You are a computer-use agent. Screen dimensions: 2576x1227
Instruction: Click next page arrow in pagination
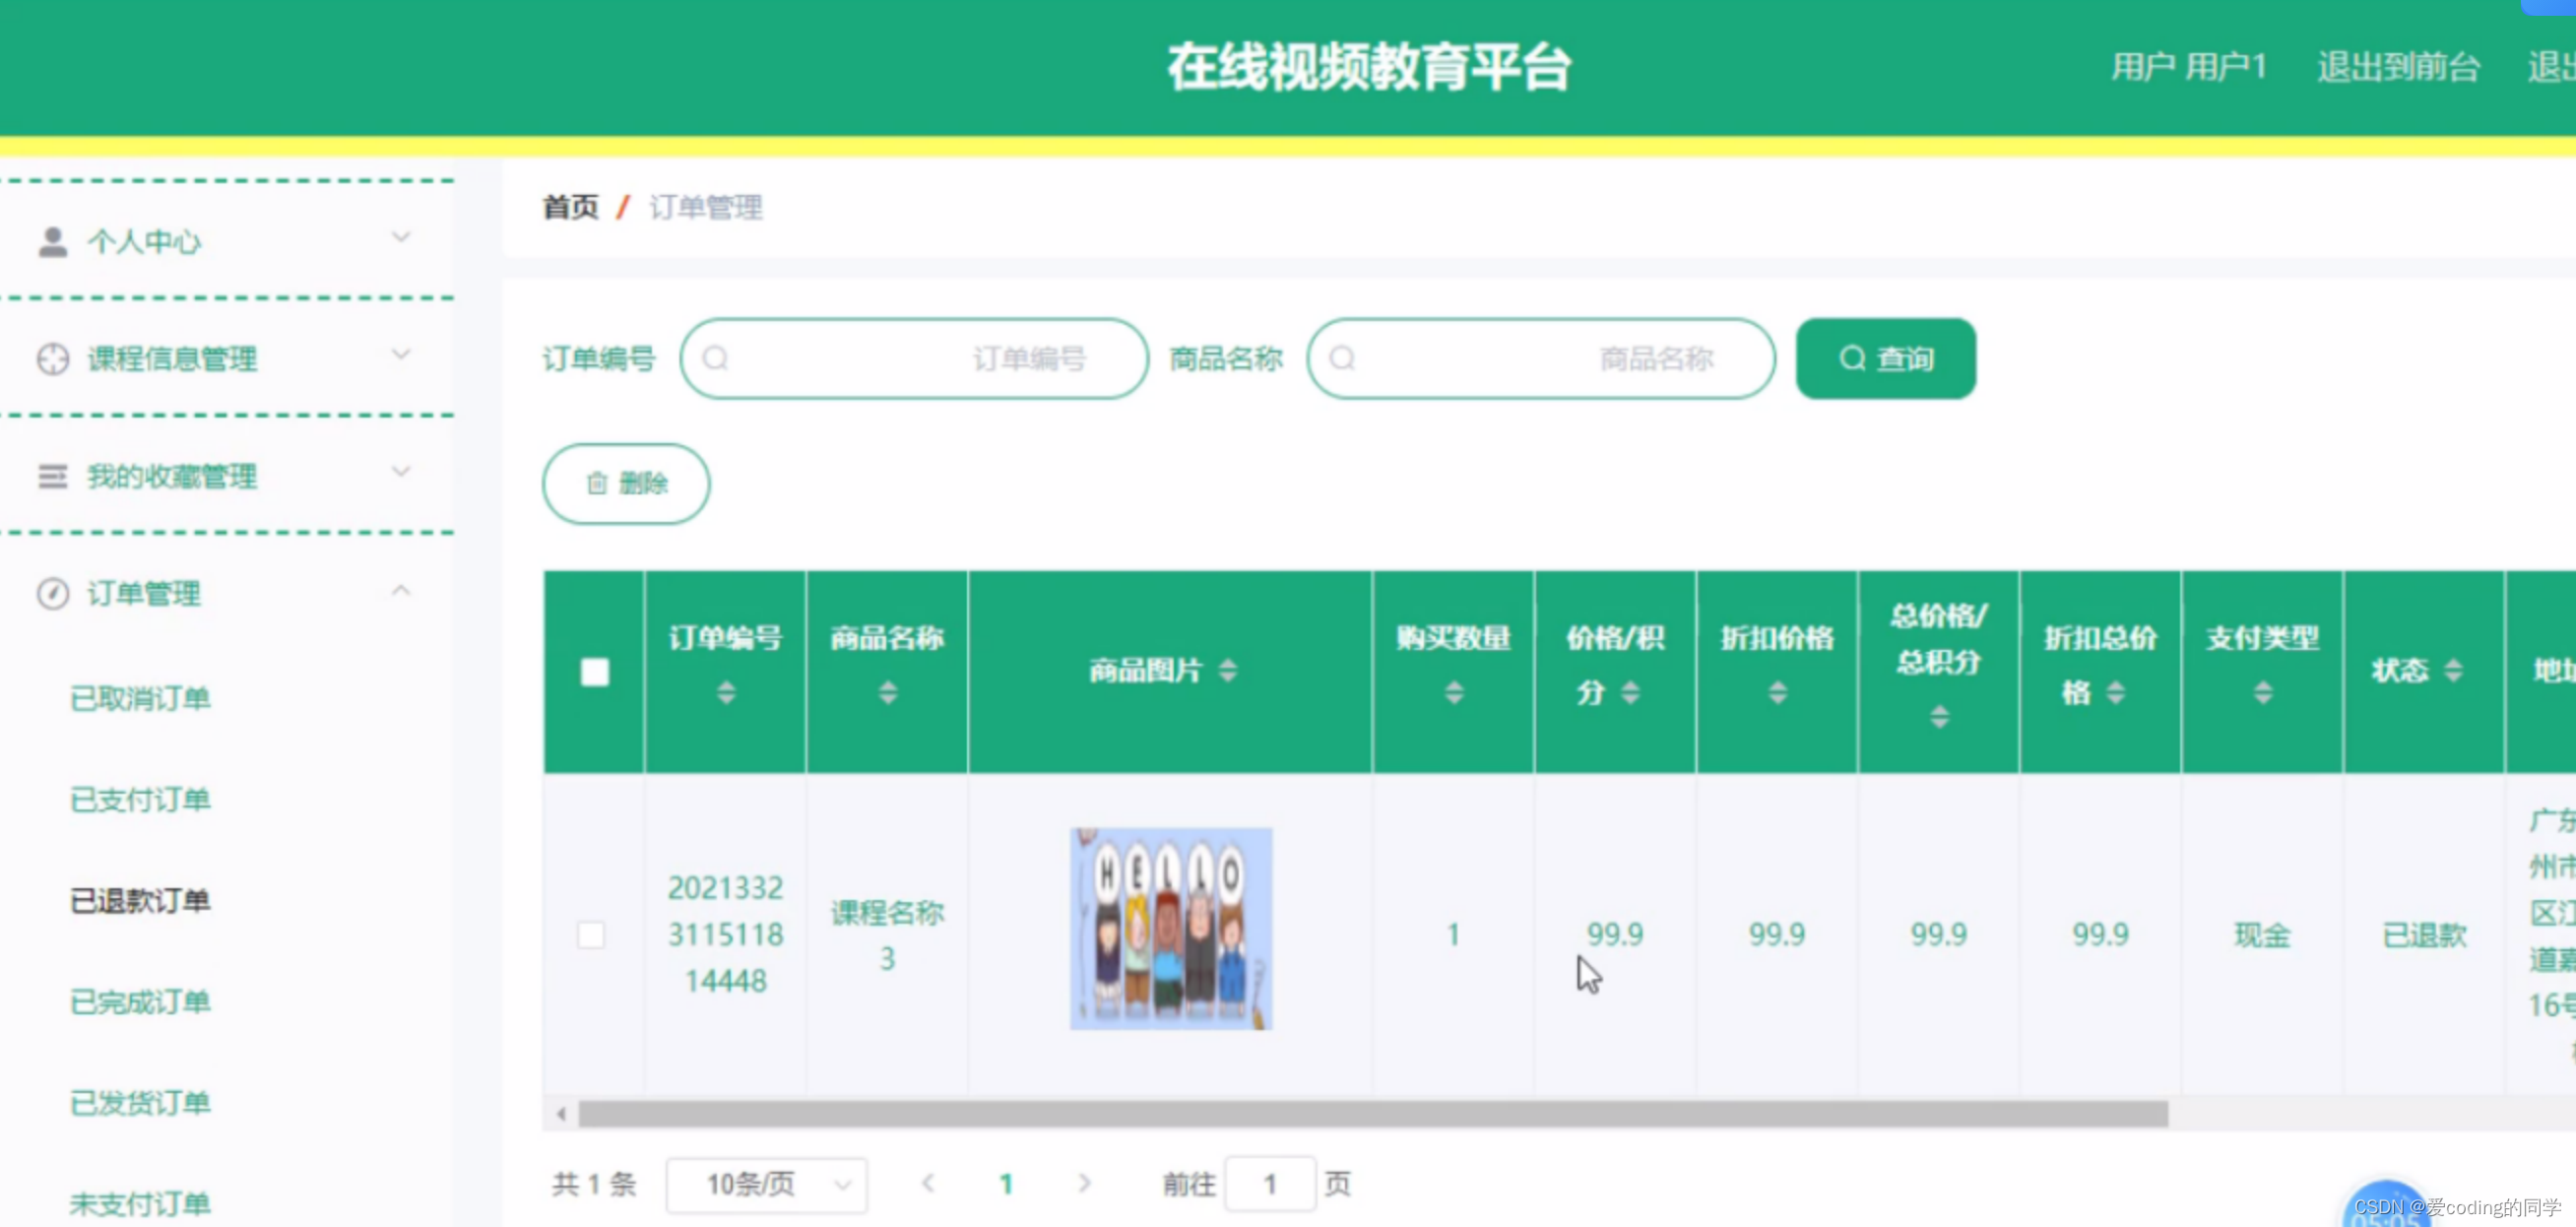[1084, 1183]
